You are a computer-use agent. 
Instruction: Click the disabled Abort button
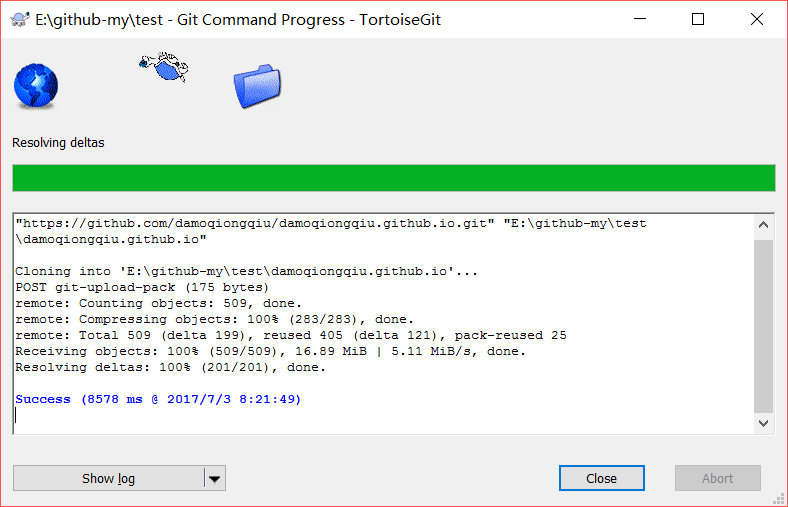(x=718, y=478)
